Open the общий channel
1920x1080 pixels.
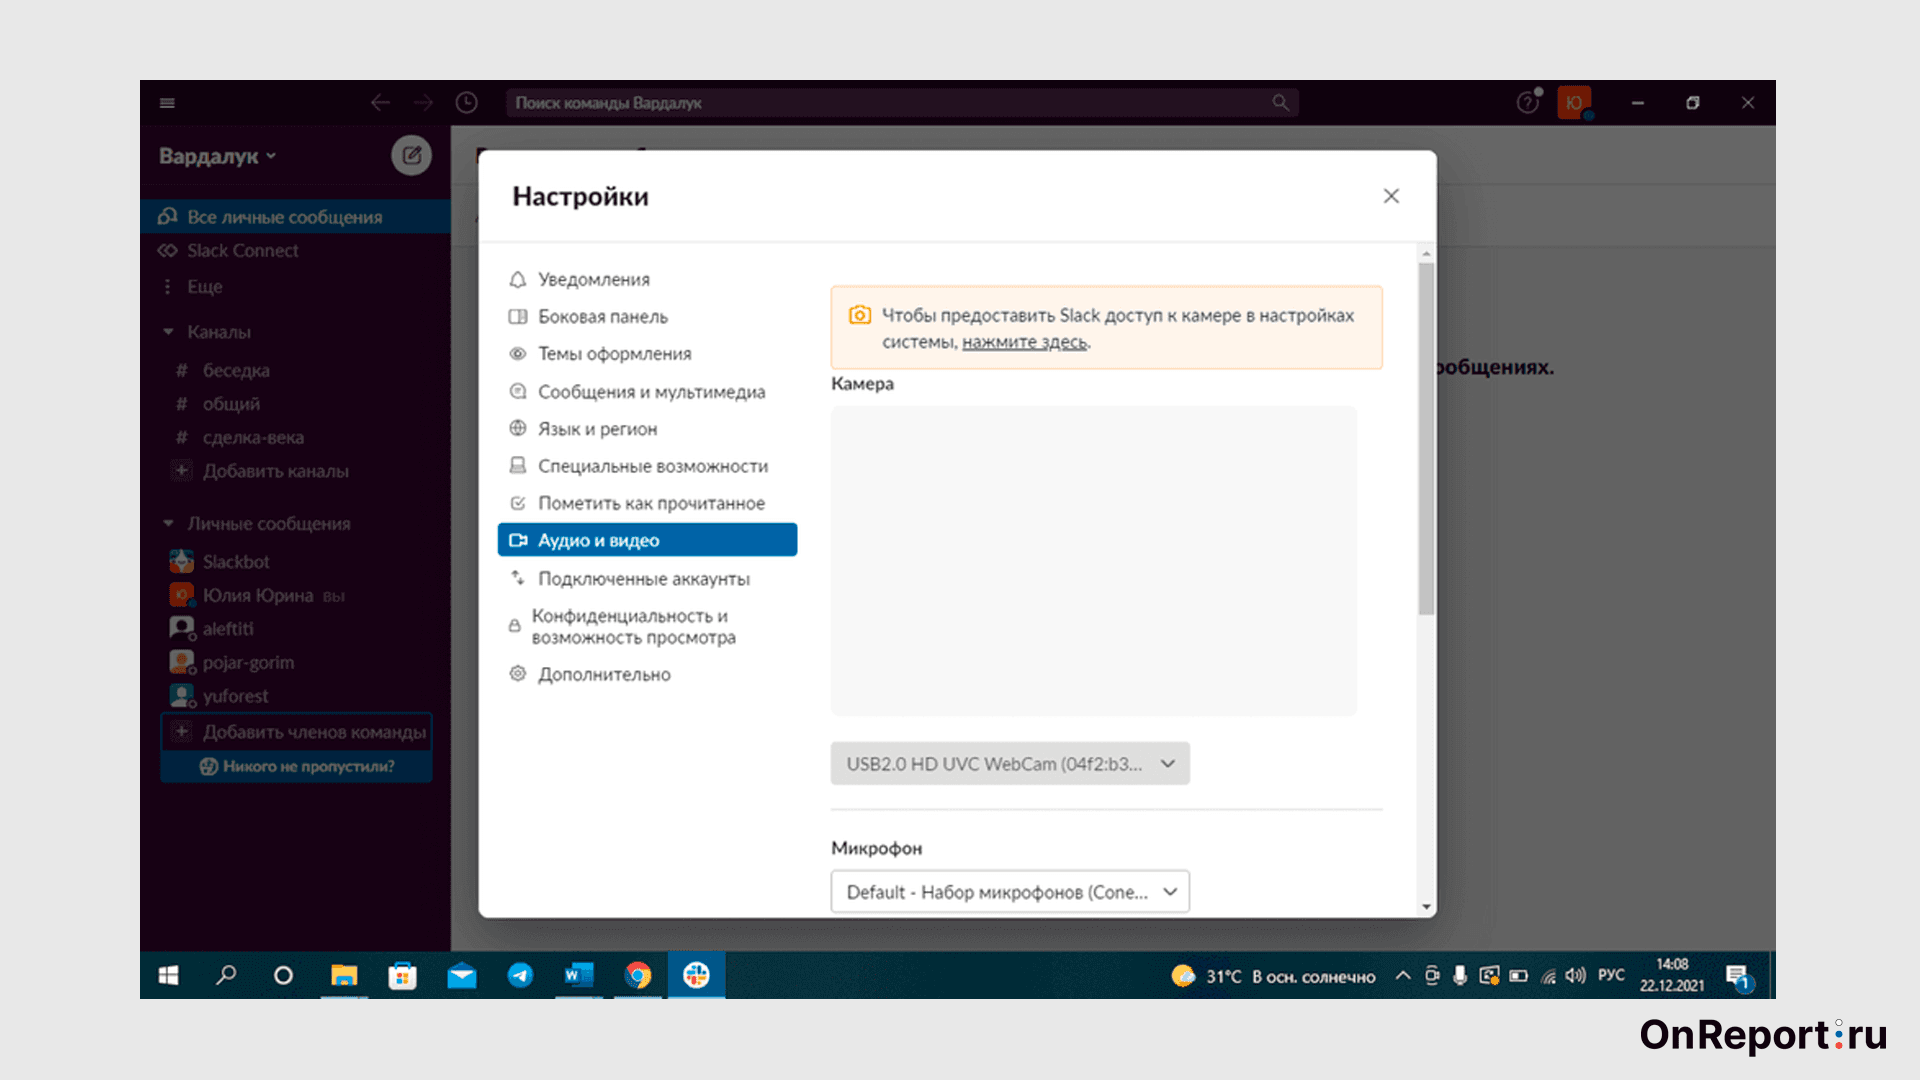[x=295, y=404]
